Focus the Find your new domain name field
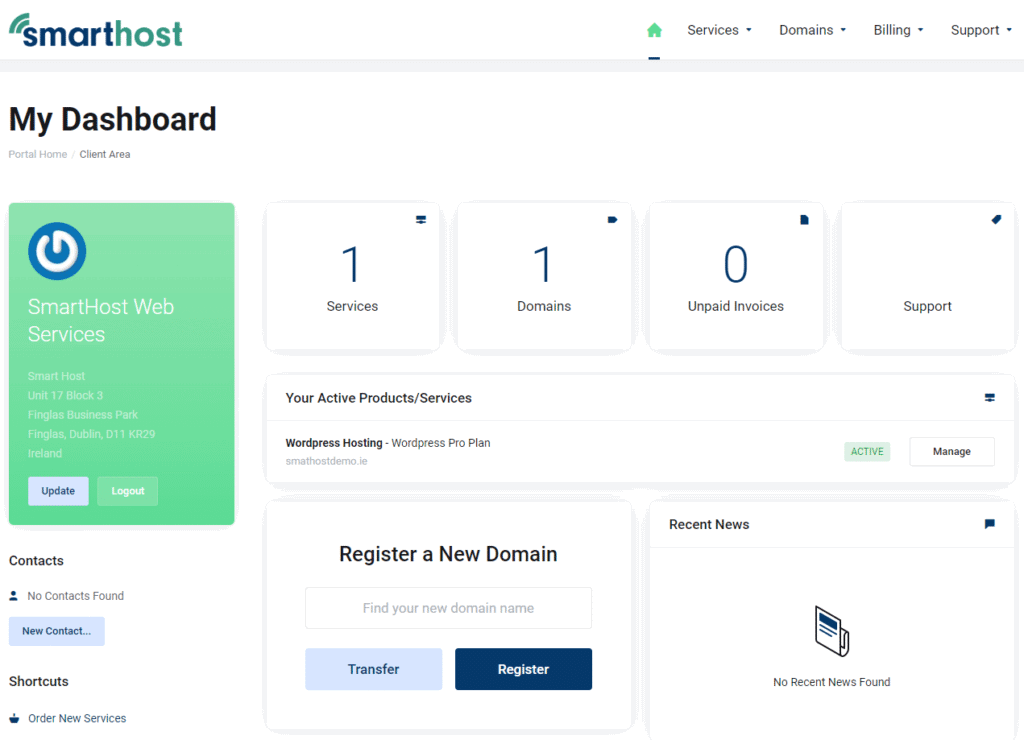Viewport: 1024px width, 740px height. point(448,608)
